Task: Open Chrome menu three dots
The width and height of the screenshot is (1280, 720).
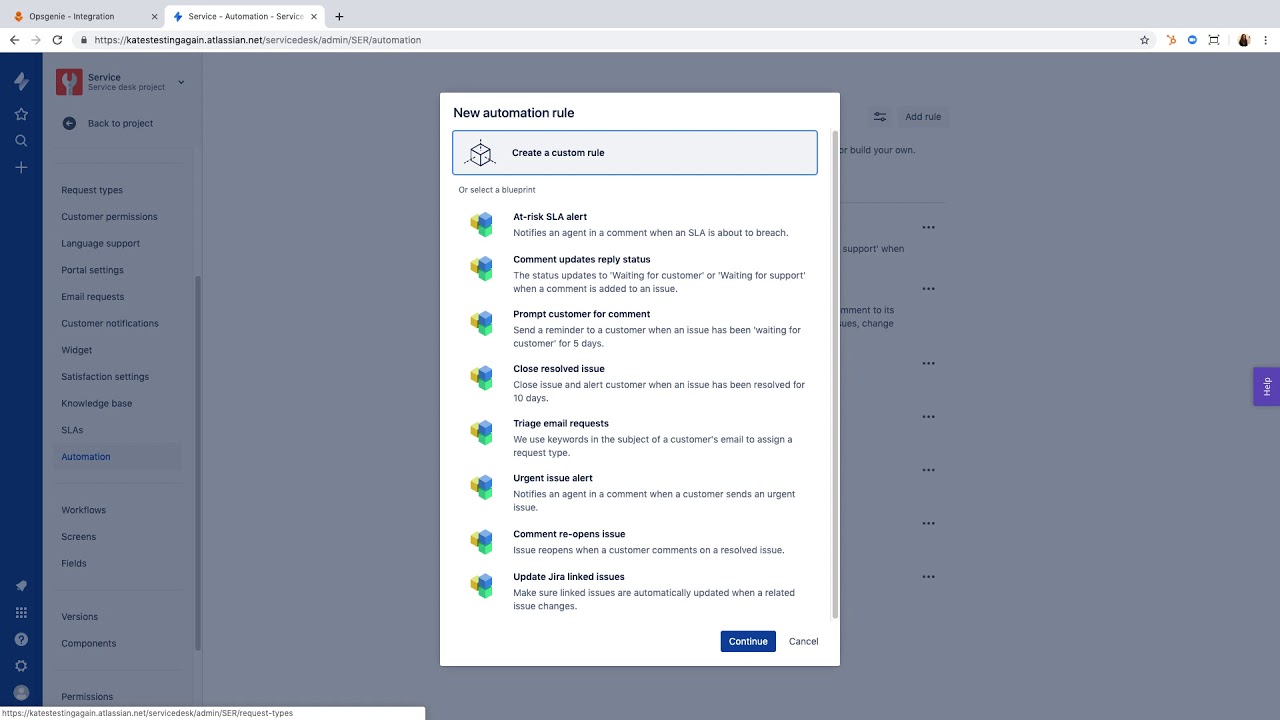Action: click(x=1266, y=40)
